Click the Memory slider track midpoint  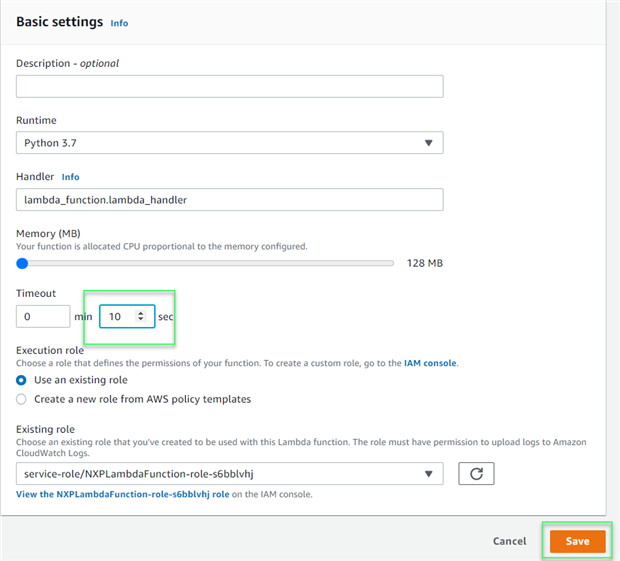pyautogui.click(x=208, y=263)
